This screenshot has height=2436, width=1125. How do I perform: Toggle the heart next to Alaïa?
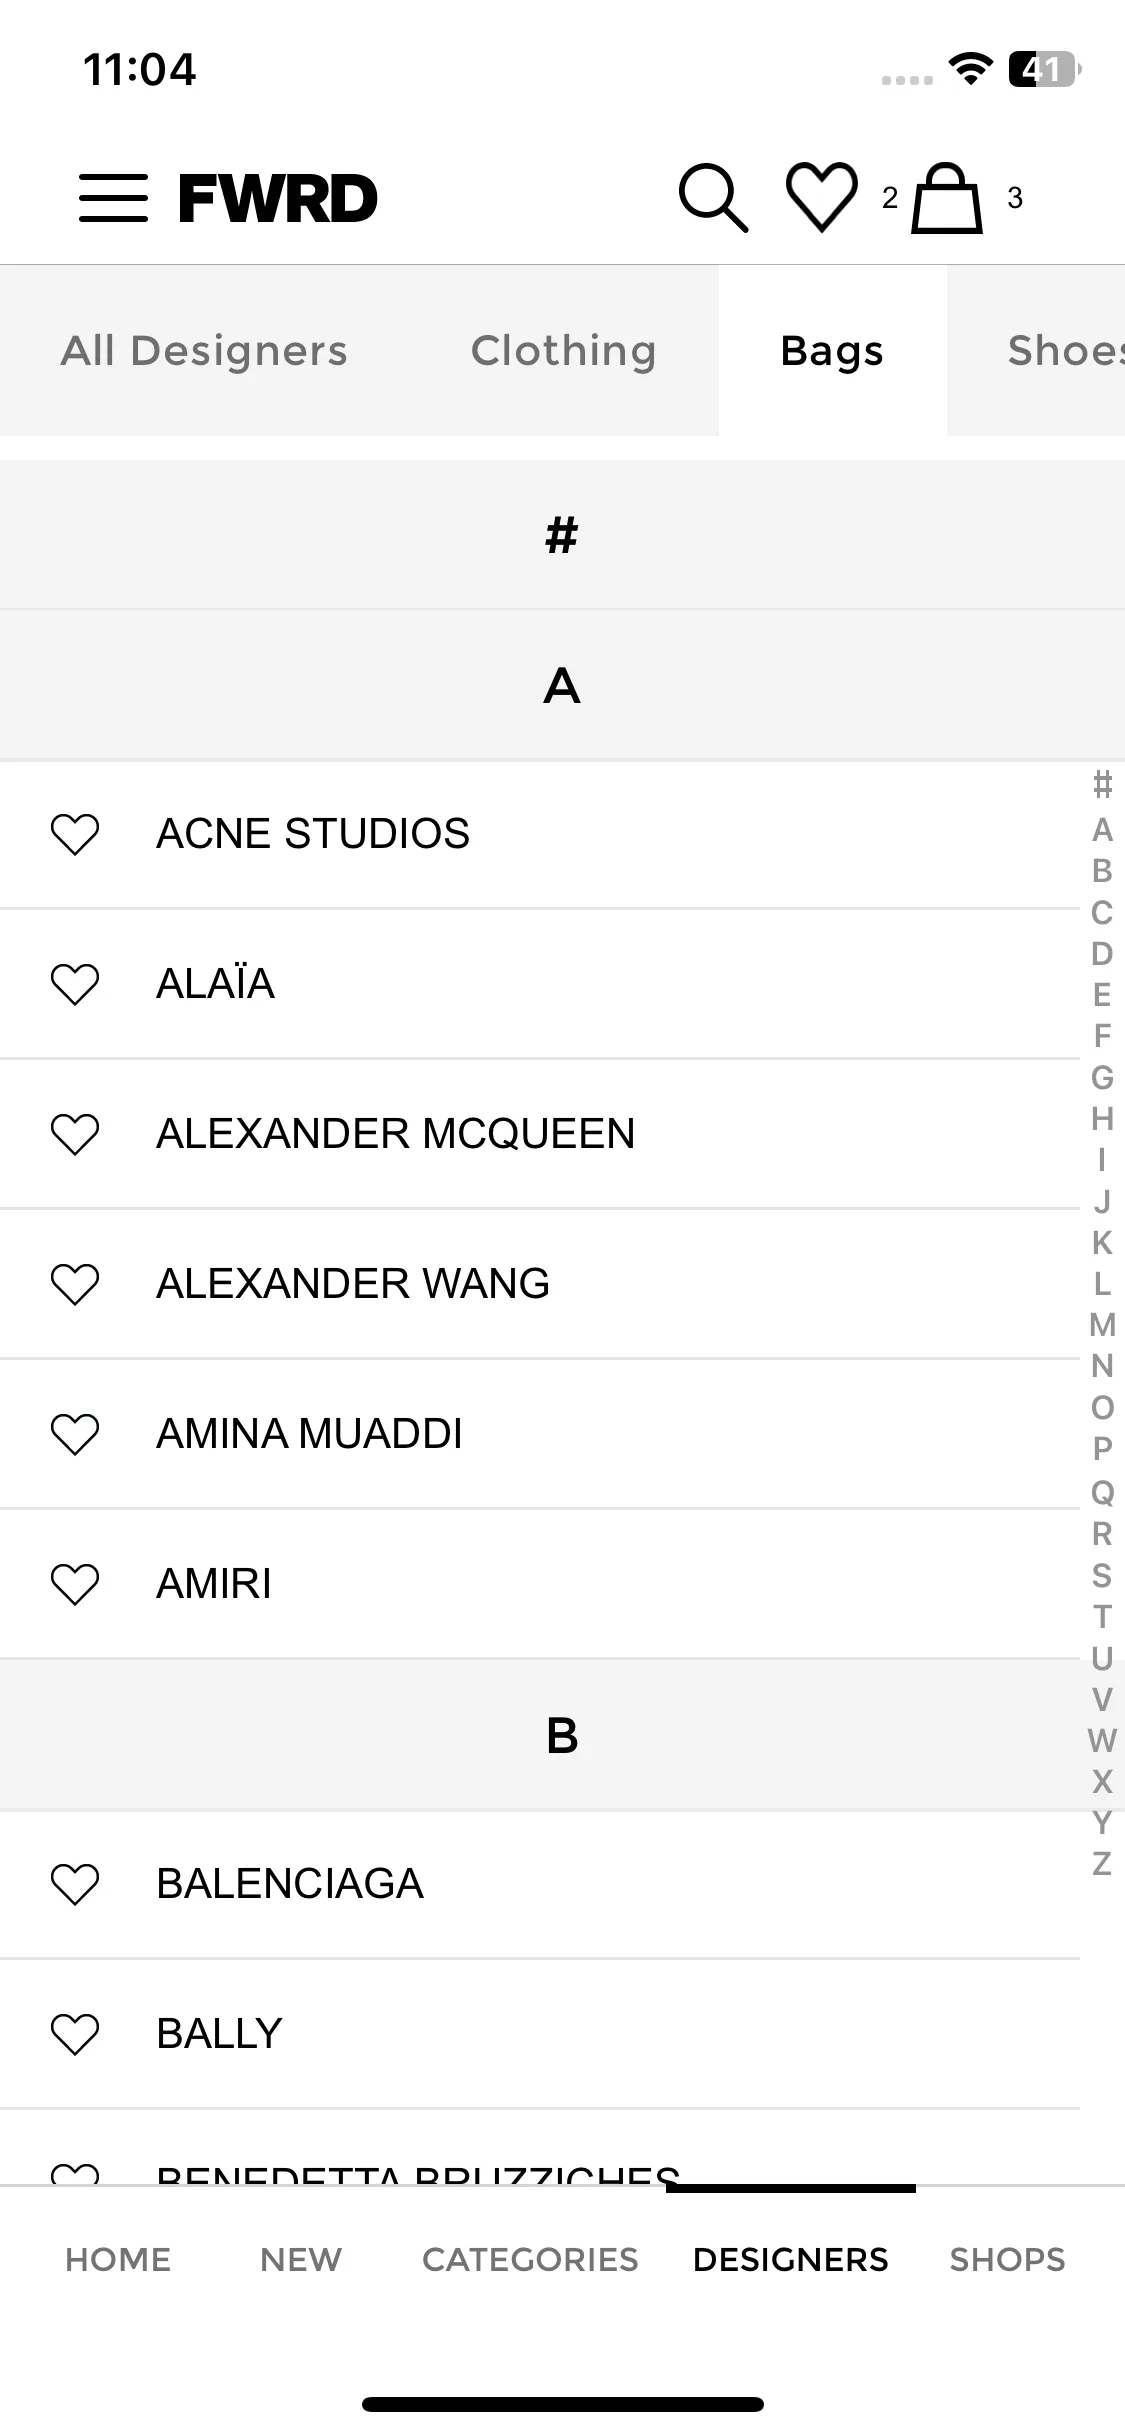tap(75, 984)
